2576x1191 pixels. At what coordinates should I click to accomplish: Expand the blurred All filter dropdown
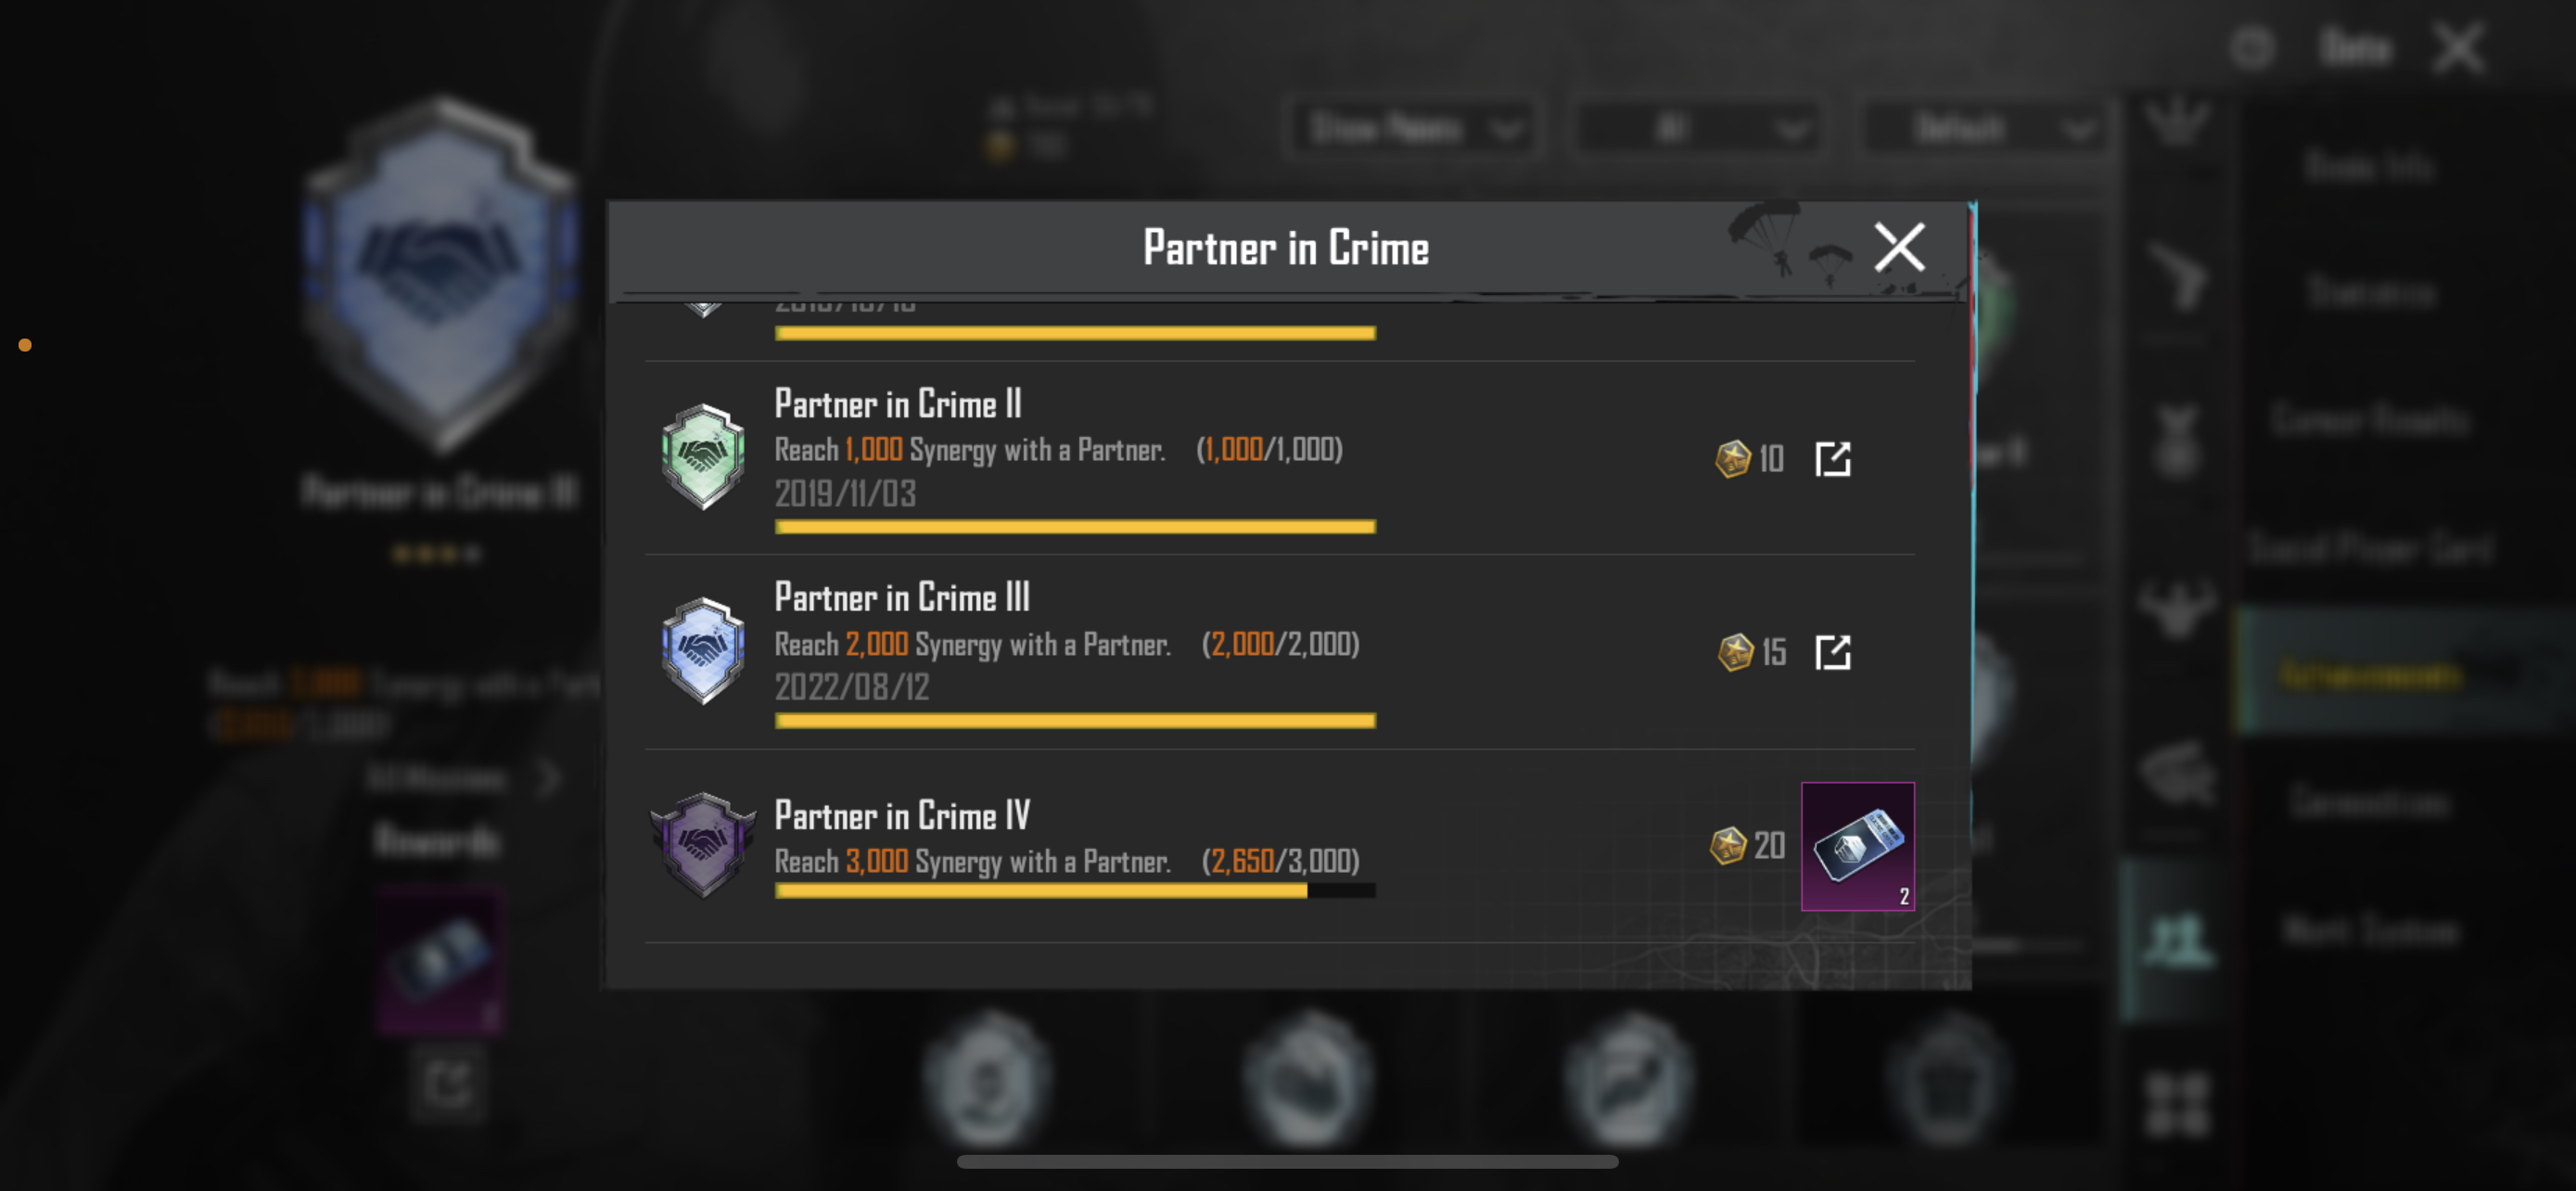1696,128
